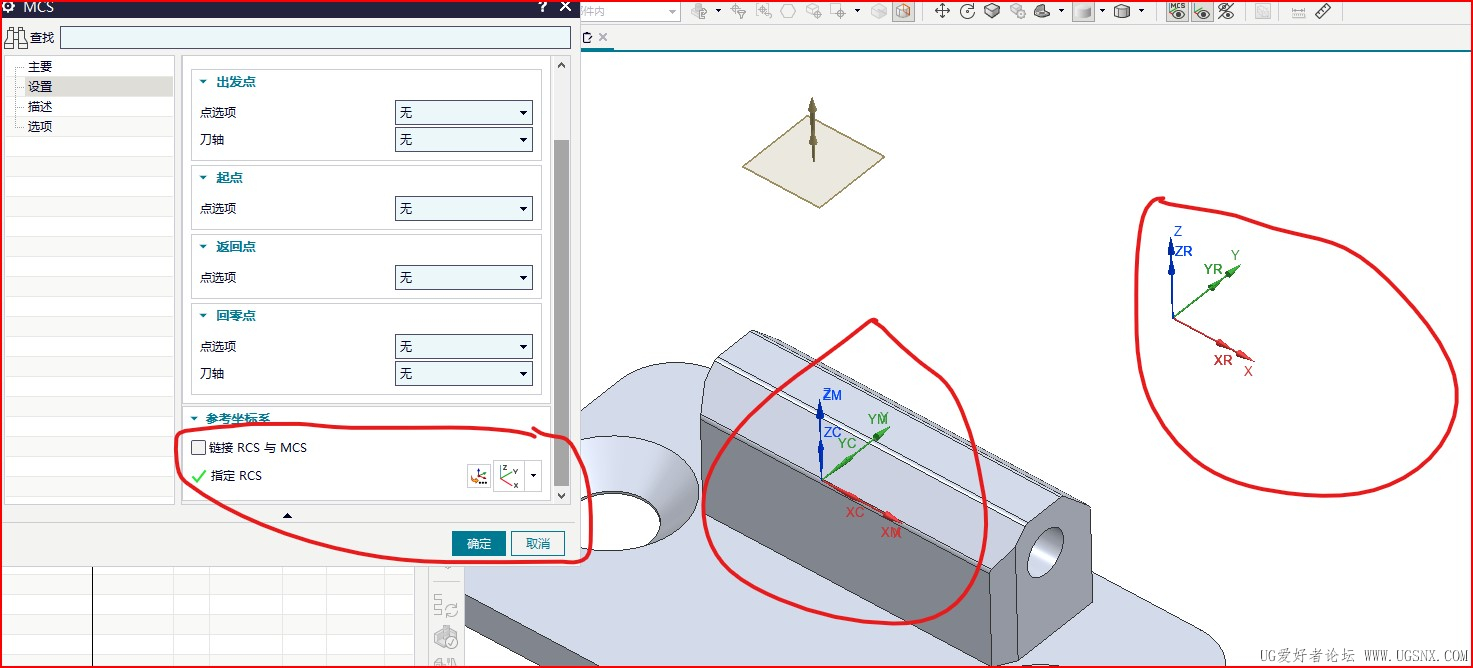Select 选项 in the left tree

(40, 126)
